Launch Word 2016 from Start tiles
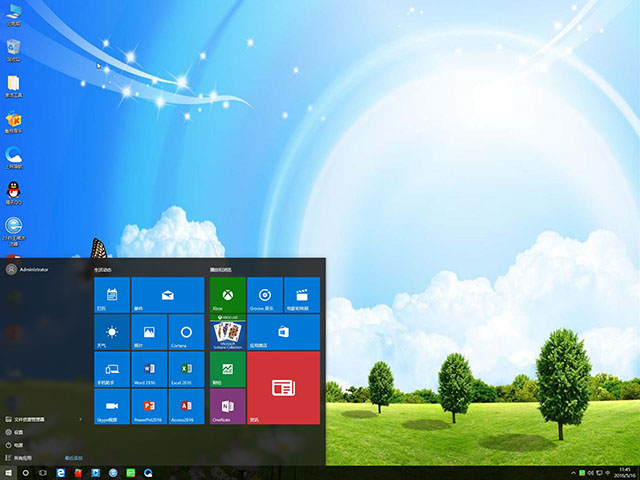 click(149, 369)
